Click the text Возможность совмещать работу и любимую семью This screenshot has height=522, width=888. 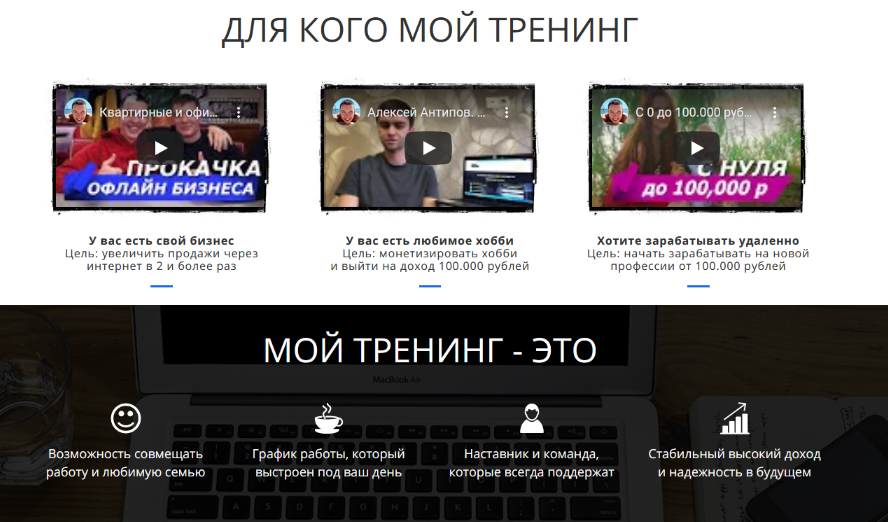click(x=126, y=463)
